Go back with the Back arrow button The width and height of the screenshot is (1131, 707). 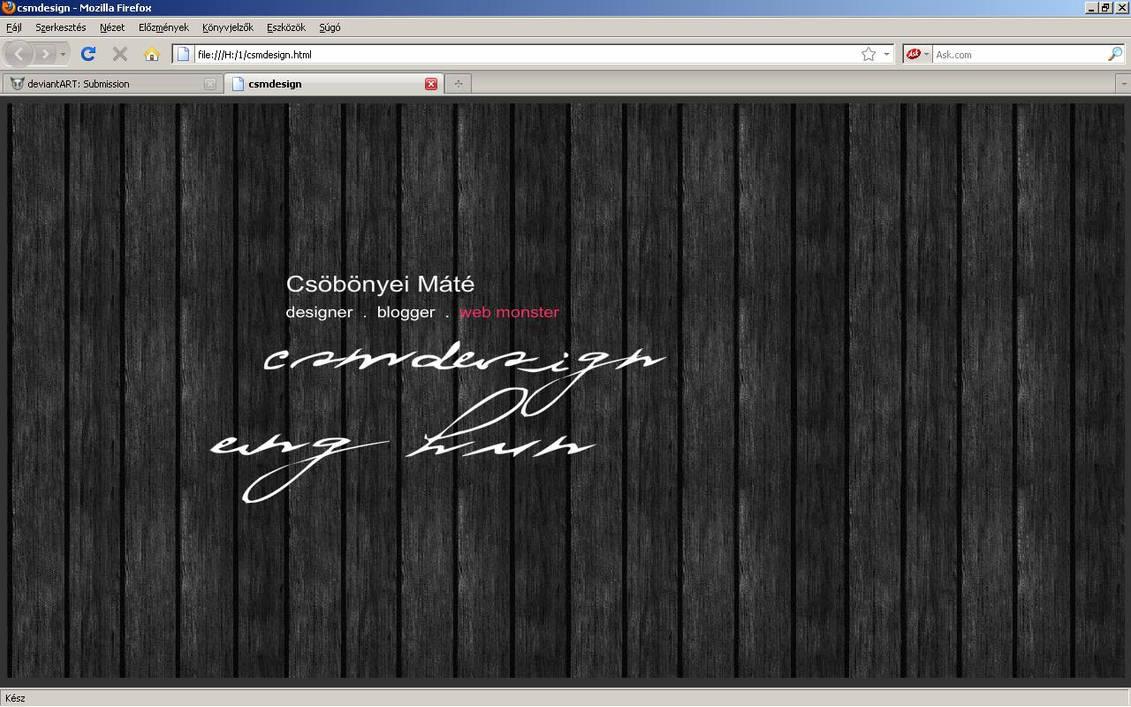tap(19, 54)
